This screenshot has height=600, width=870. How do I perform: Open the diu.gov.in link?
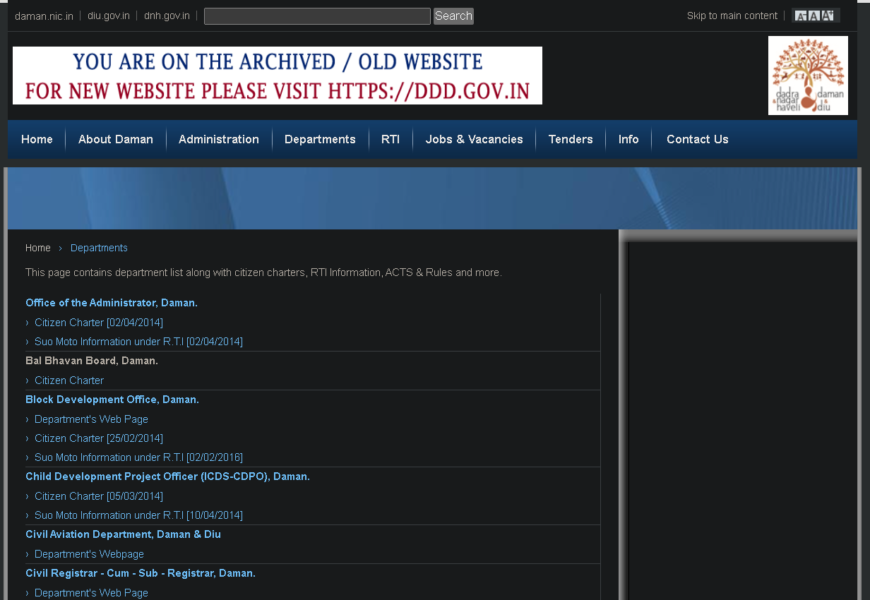pyautogui.click(x=108, y=16)
